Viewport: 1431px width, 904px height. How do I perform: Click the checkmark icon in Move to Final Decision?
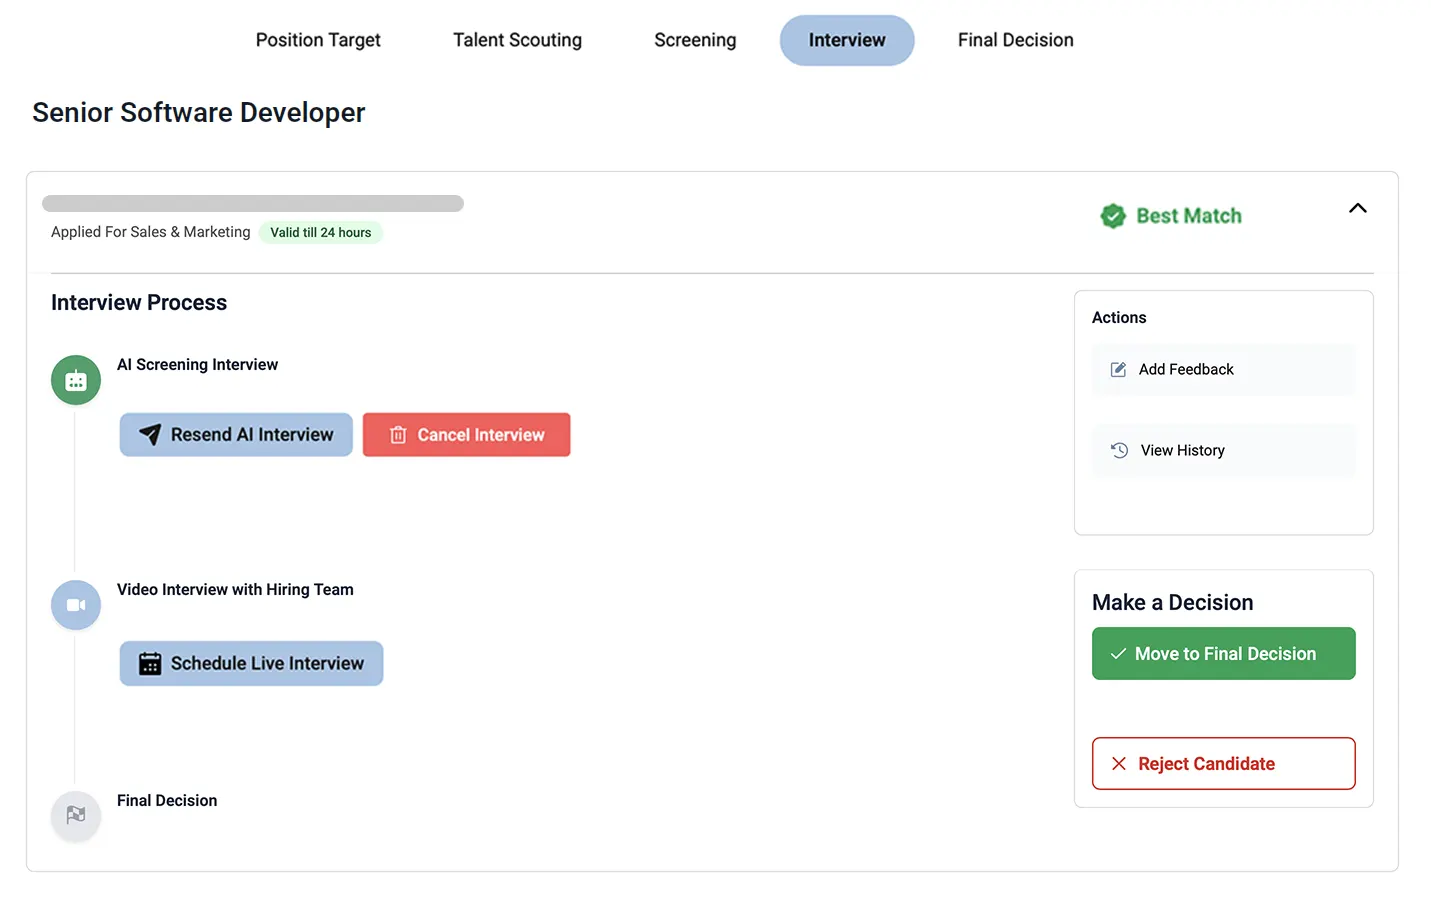[1117, 653]
